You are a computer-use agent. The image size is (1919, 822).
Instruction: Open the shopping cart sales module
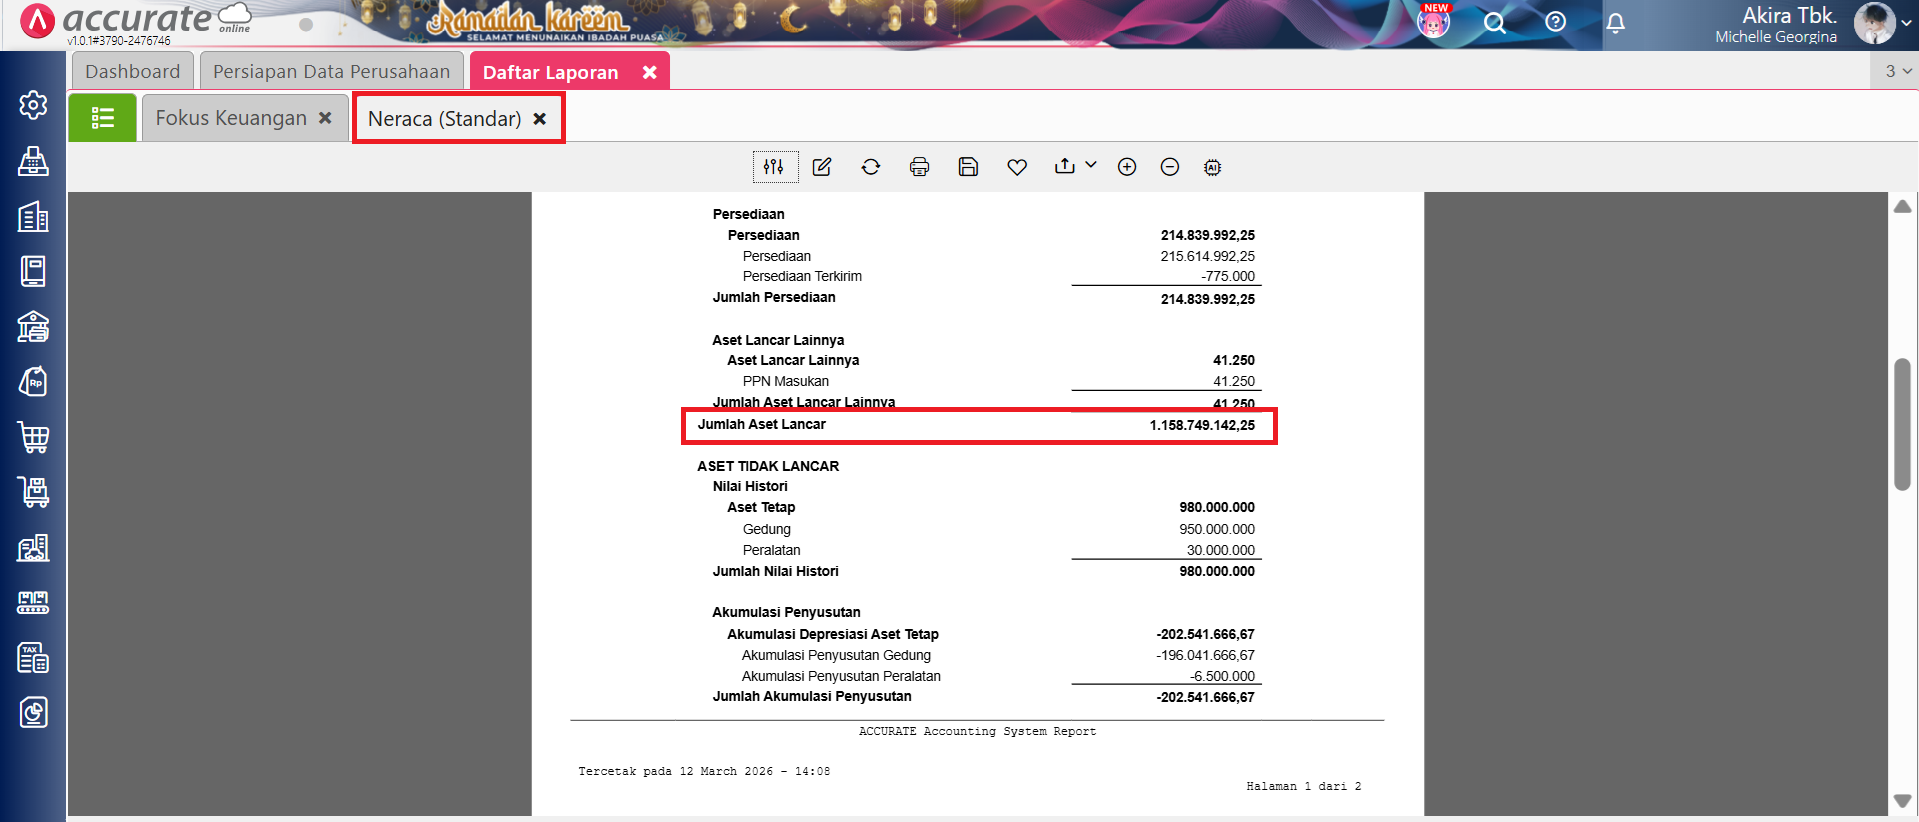point(33,437)
